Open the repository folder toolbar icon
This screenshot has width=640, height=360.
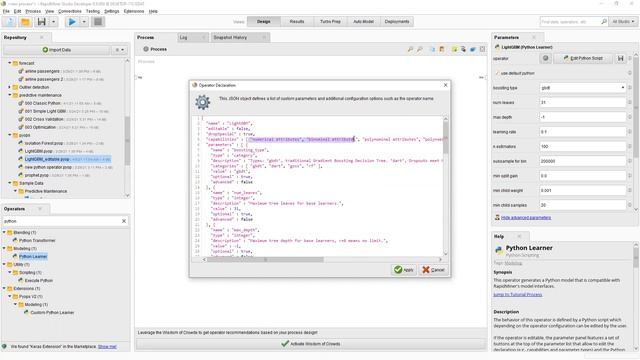(x=25, y=22)
